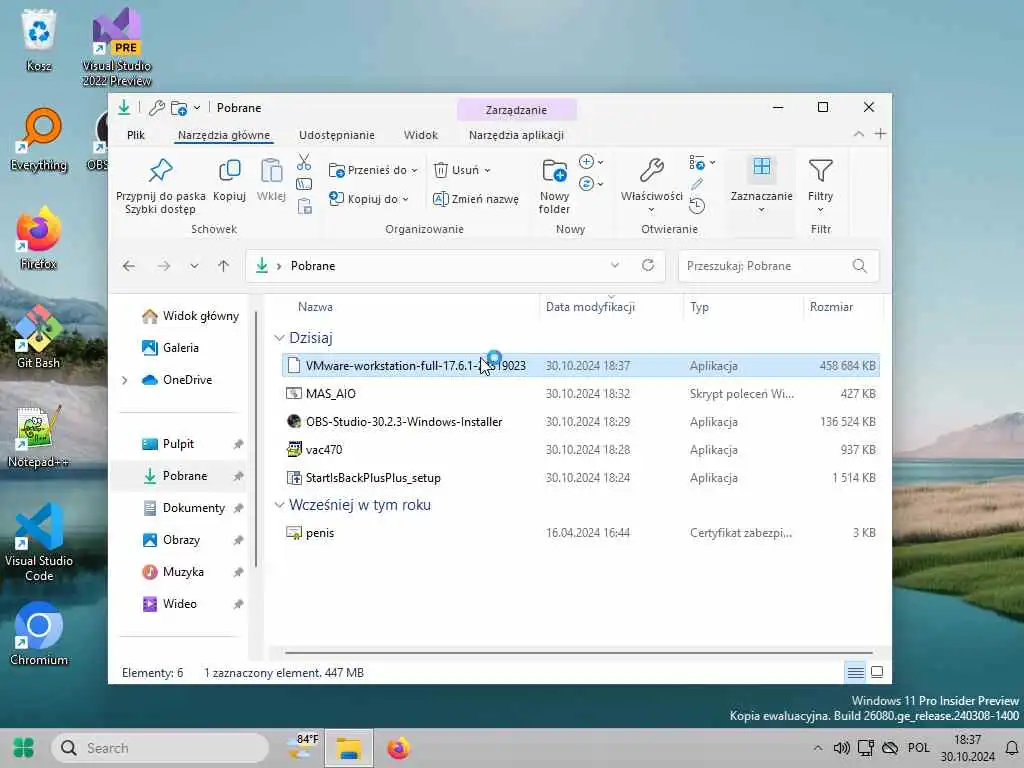Image resolution: width=1024 pixels, height=768 pixels.
Task: Click the volume icon in system tray
Action: click(x=841, y=748)
